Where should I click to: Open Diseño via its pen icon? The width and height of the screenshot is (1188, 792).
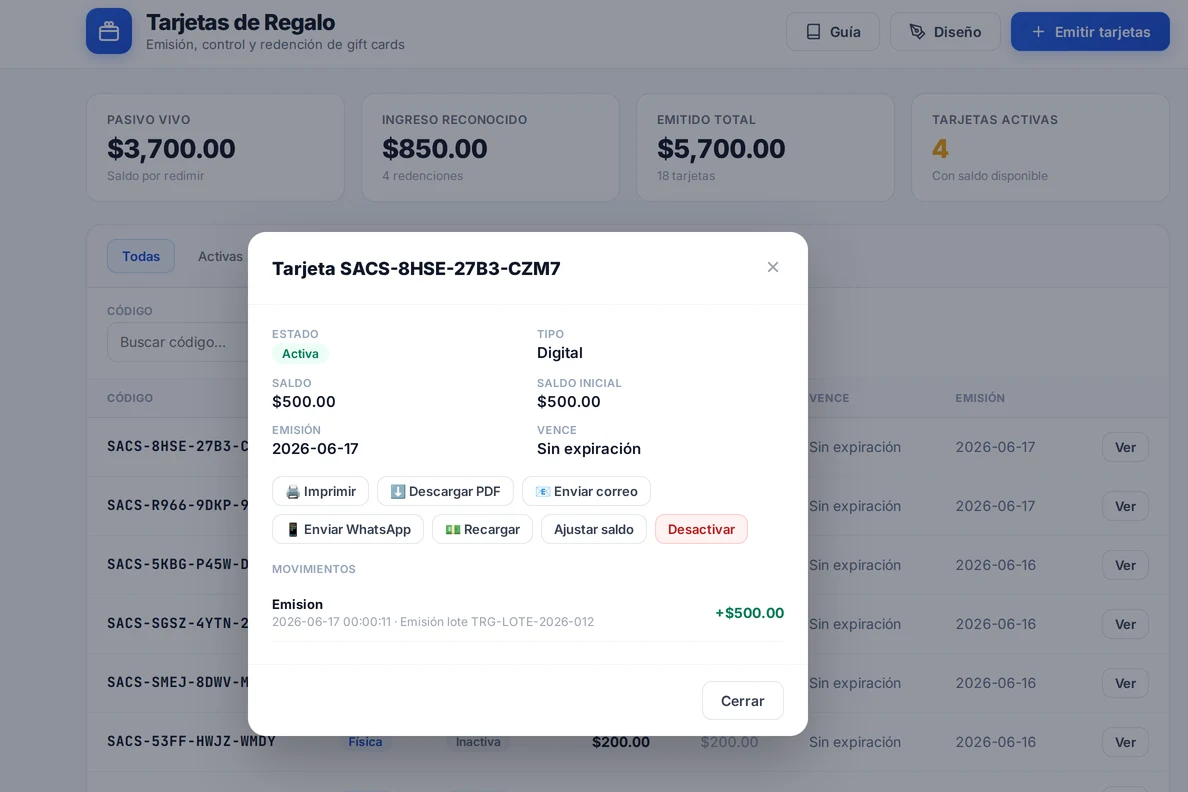tap(917, 32)
